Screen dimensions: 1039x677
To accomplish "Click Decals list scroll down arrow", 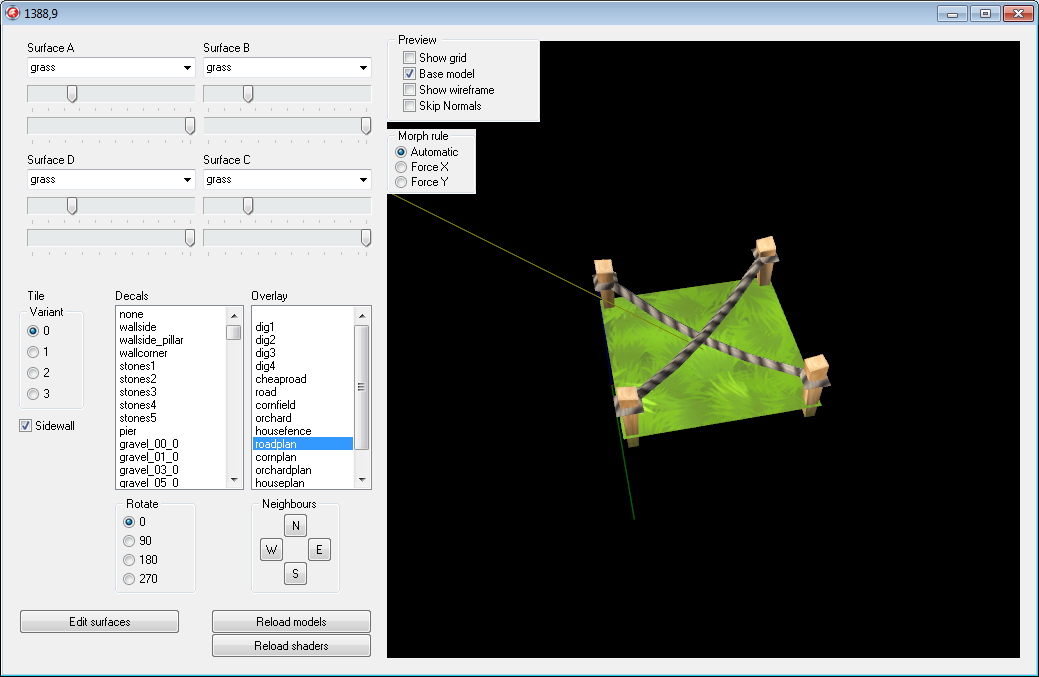I will (x=234, y=480).
